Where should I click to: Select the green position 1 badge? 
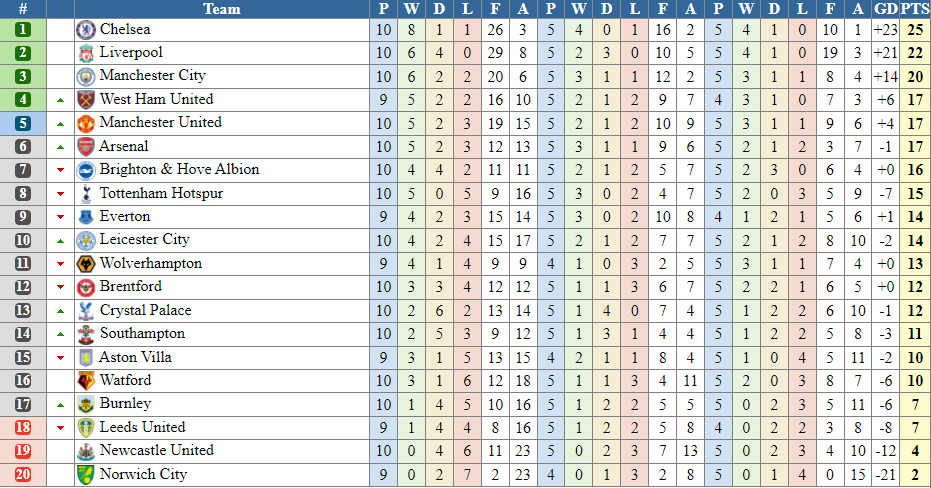coord(23,30)
